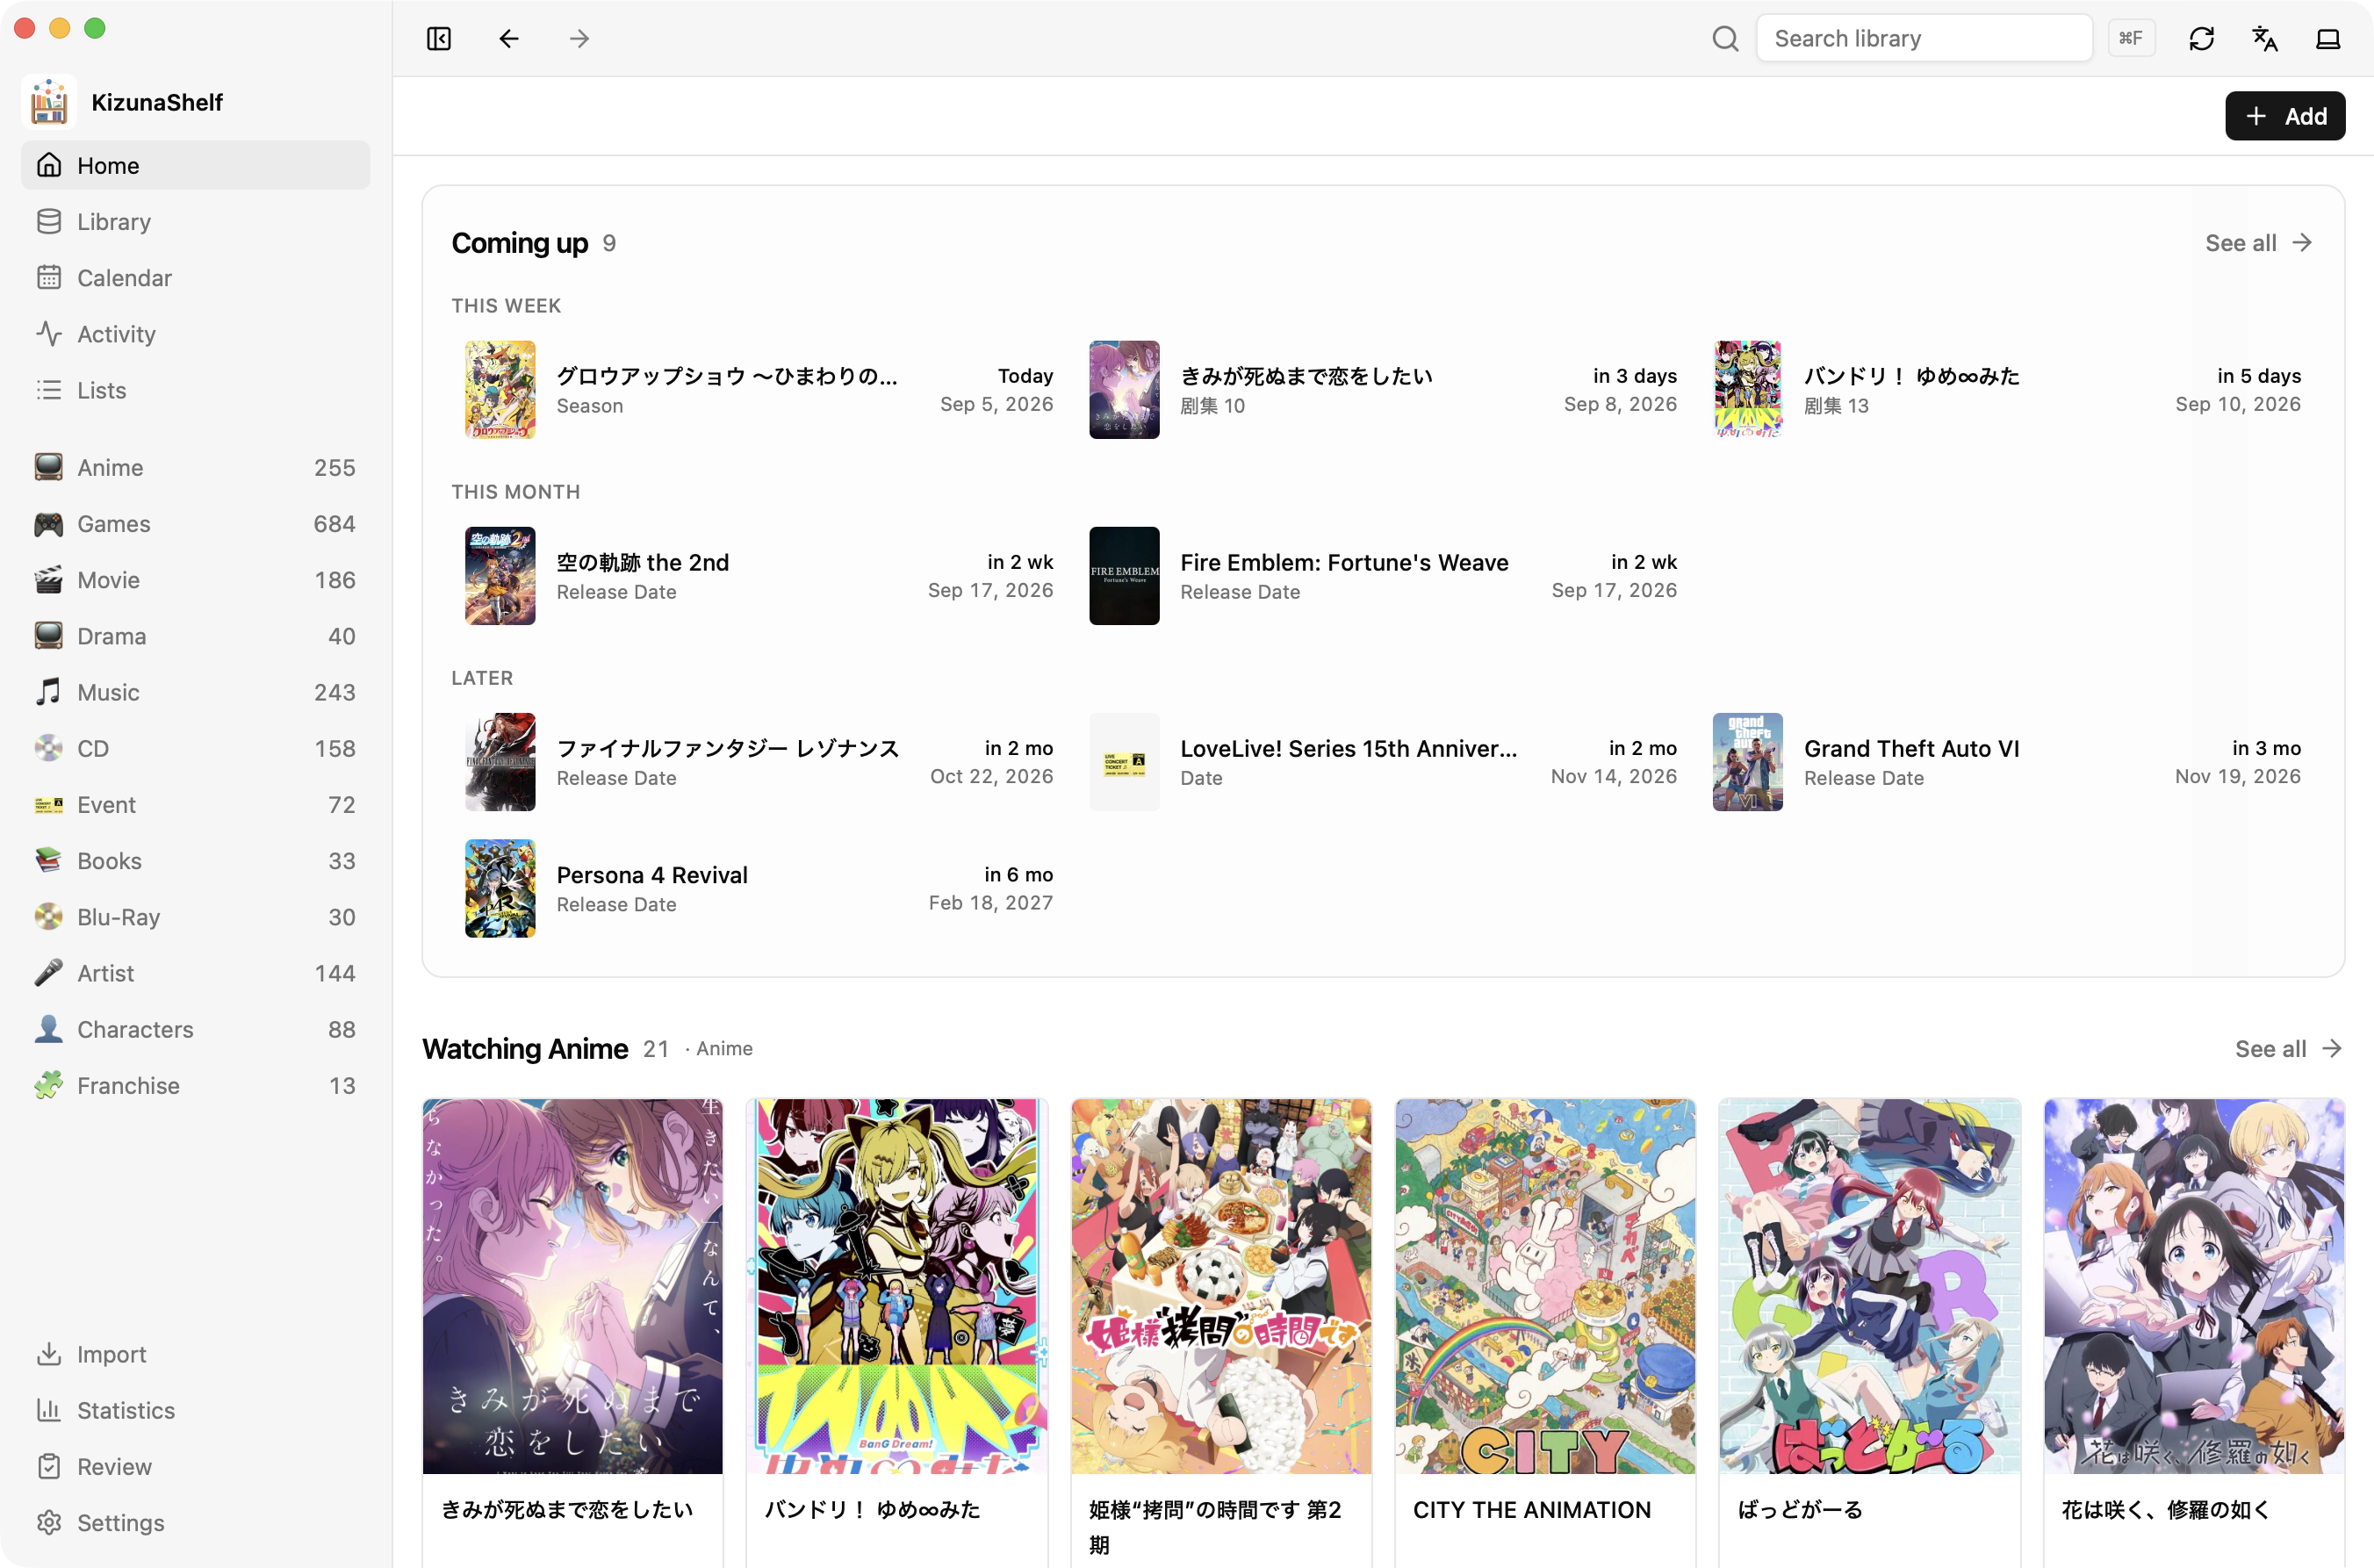
Task: Open the ばっどがーる anime card
Action: (1869, 1333)
